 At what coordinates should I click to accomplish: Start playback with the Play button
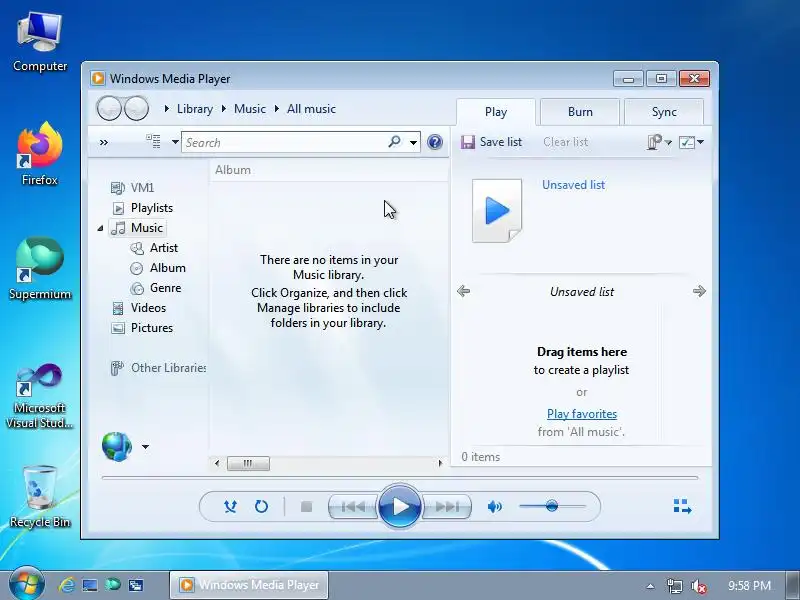click(x=400, y=506)
